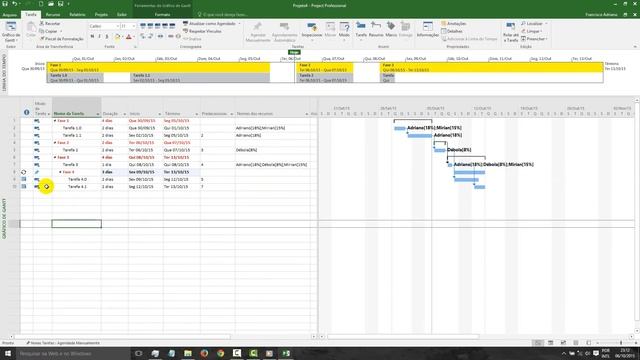Click the Recortar (cut) icon
Screen dimensions: 640x360
[x=42, y=24]
